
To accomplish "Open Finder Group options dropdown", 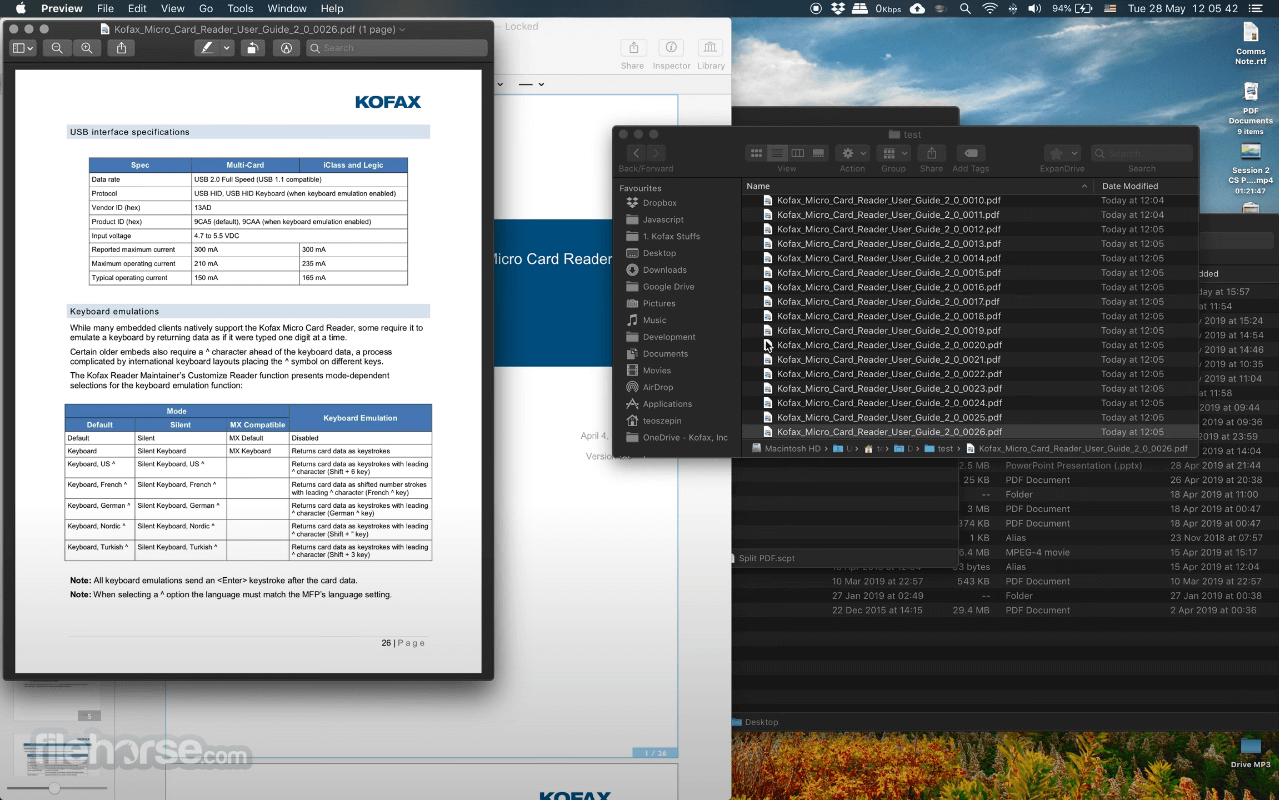I will [893, 153].
